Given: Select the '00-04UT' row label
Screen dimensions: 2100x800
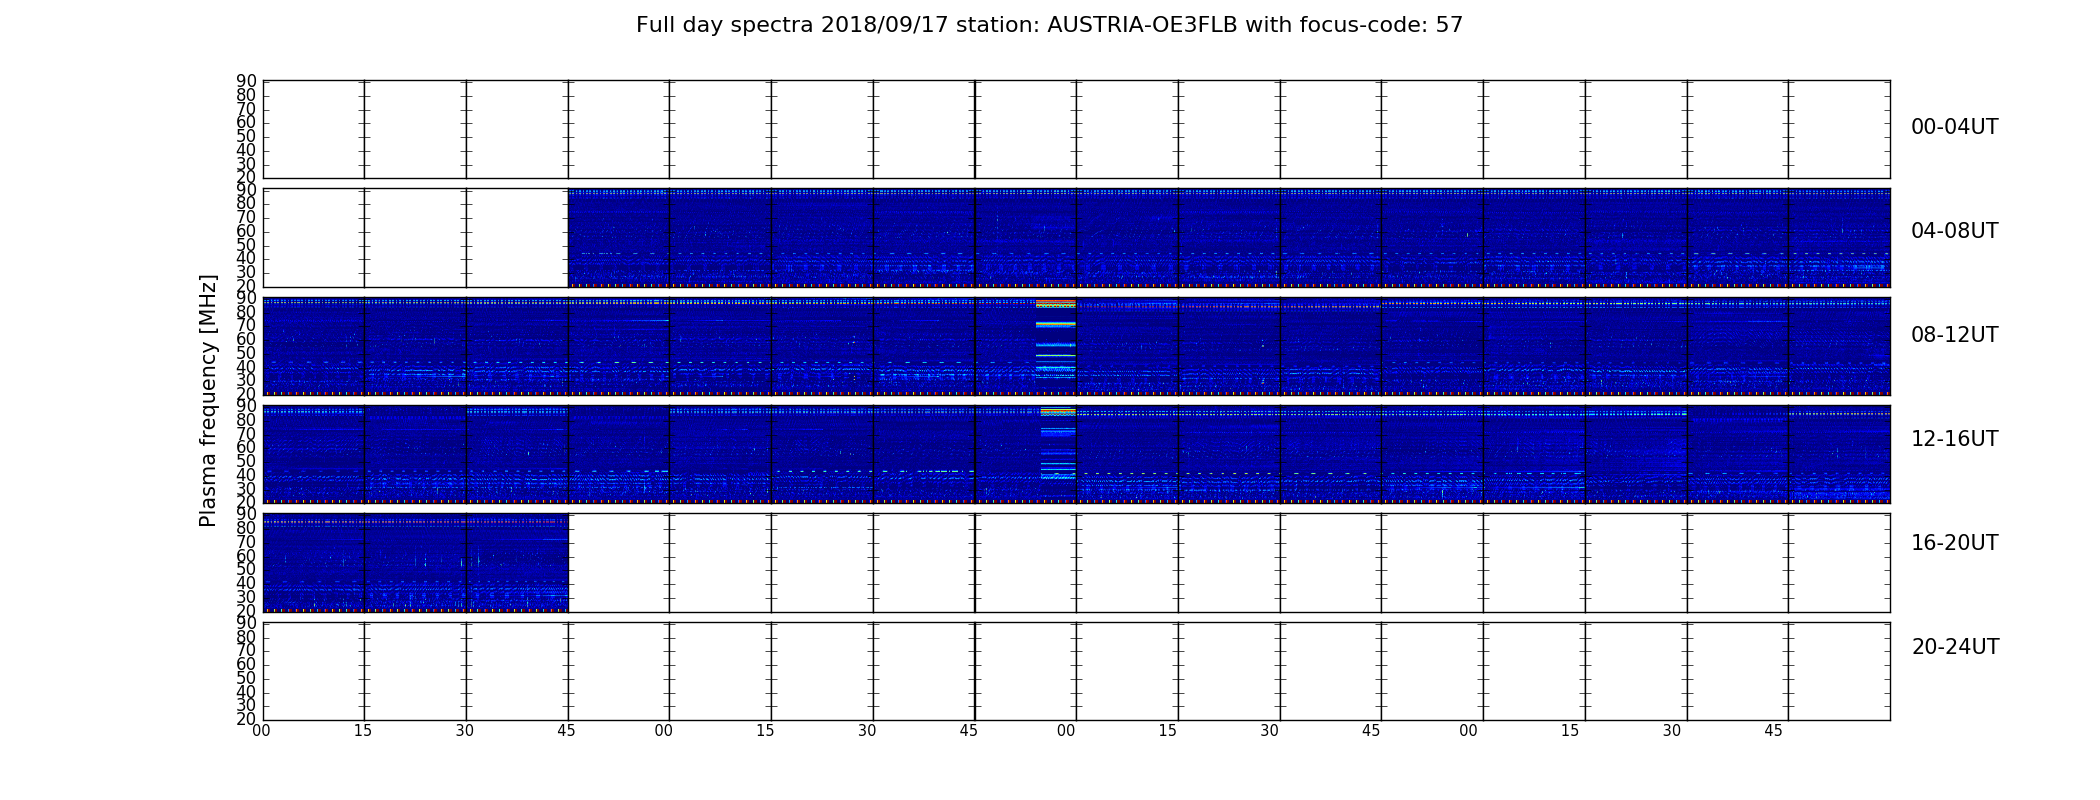Looking at the screenshot, I should pyautogui.click(x=1954, y=127).
